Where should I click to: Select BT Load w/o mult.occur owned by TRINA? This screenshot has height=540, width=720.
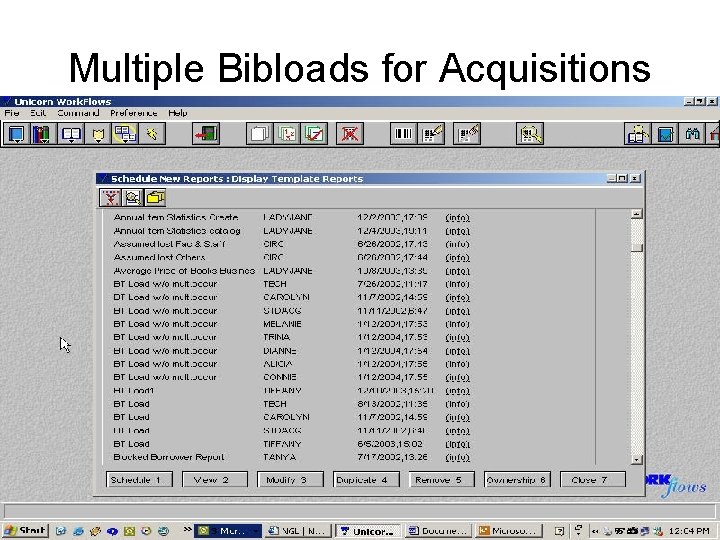[x=292, y=338]
